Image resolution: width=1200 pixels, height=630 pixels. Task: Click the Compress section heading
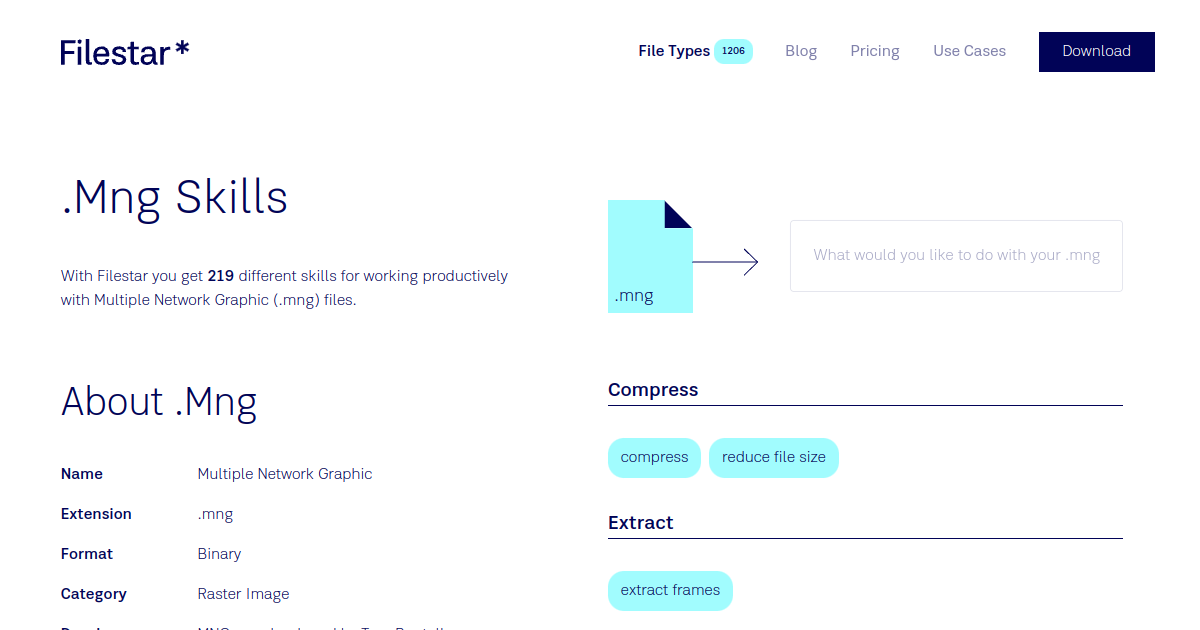tap(653, 390)
